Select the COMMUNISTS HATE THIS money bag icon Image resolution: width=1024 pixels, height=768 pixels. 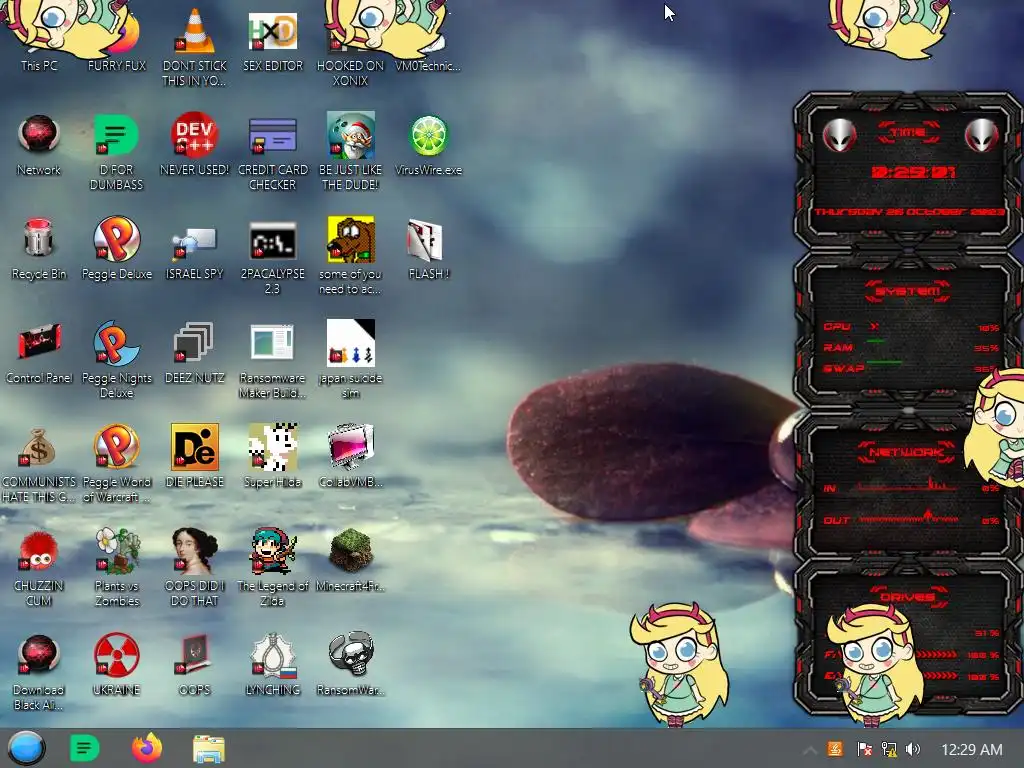(x=39, y=464)
